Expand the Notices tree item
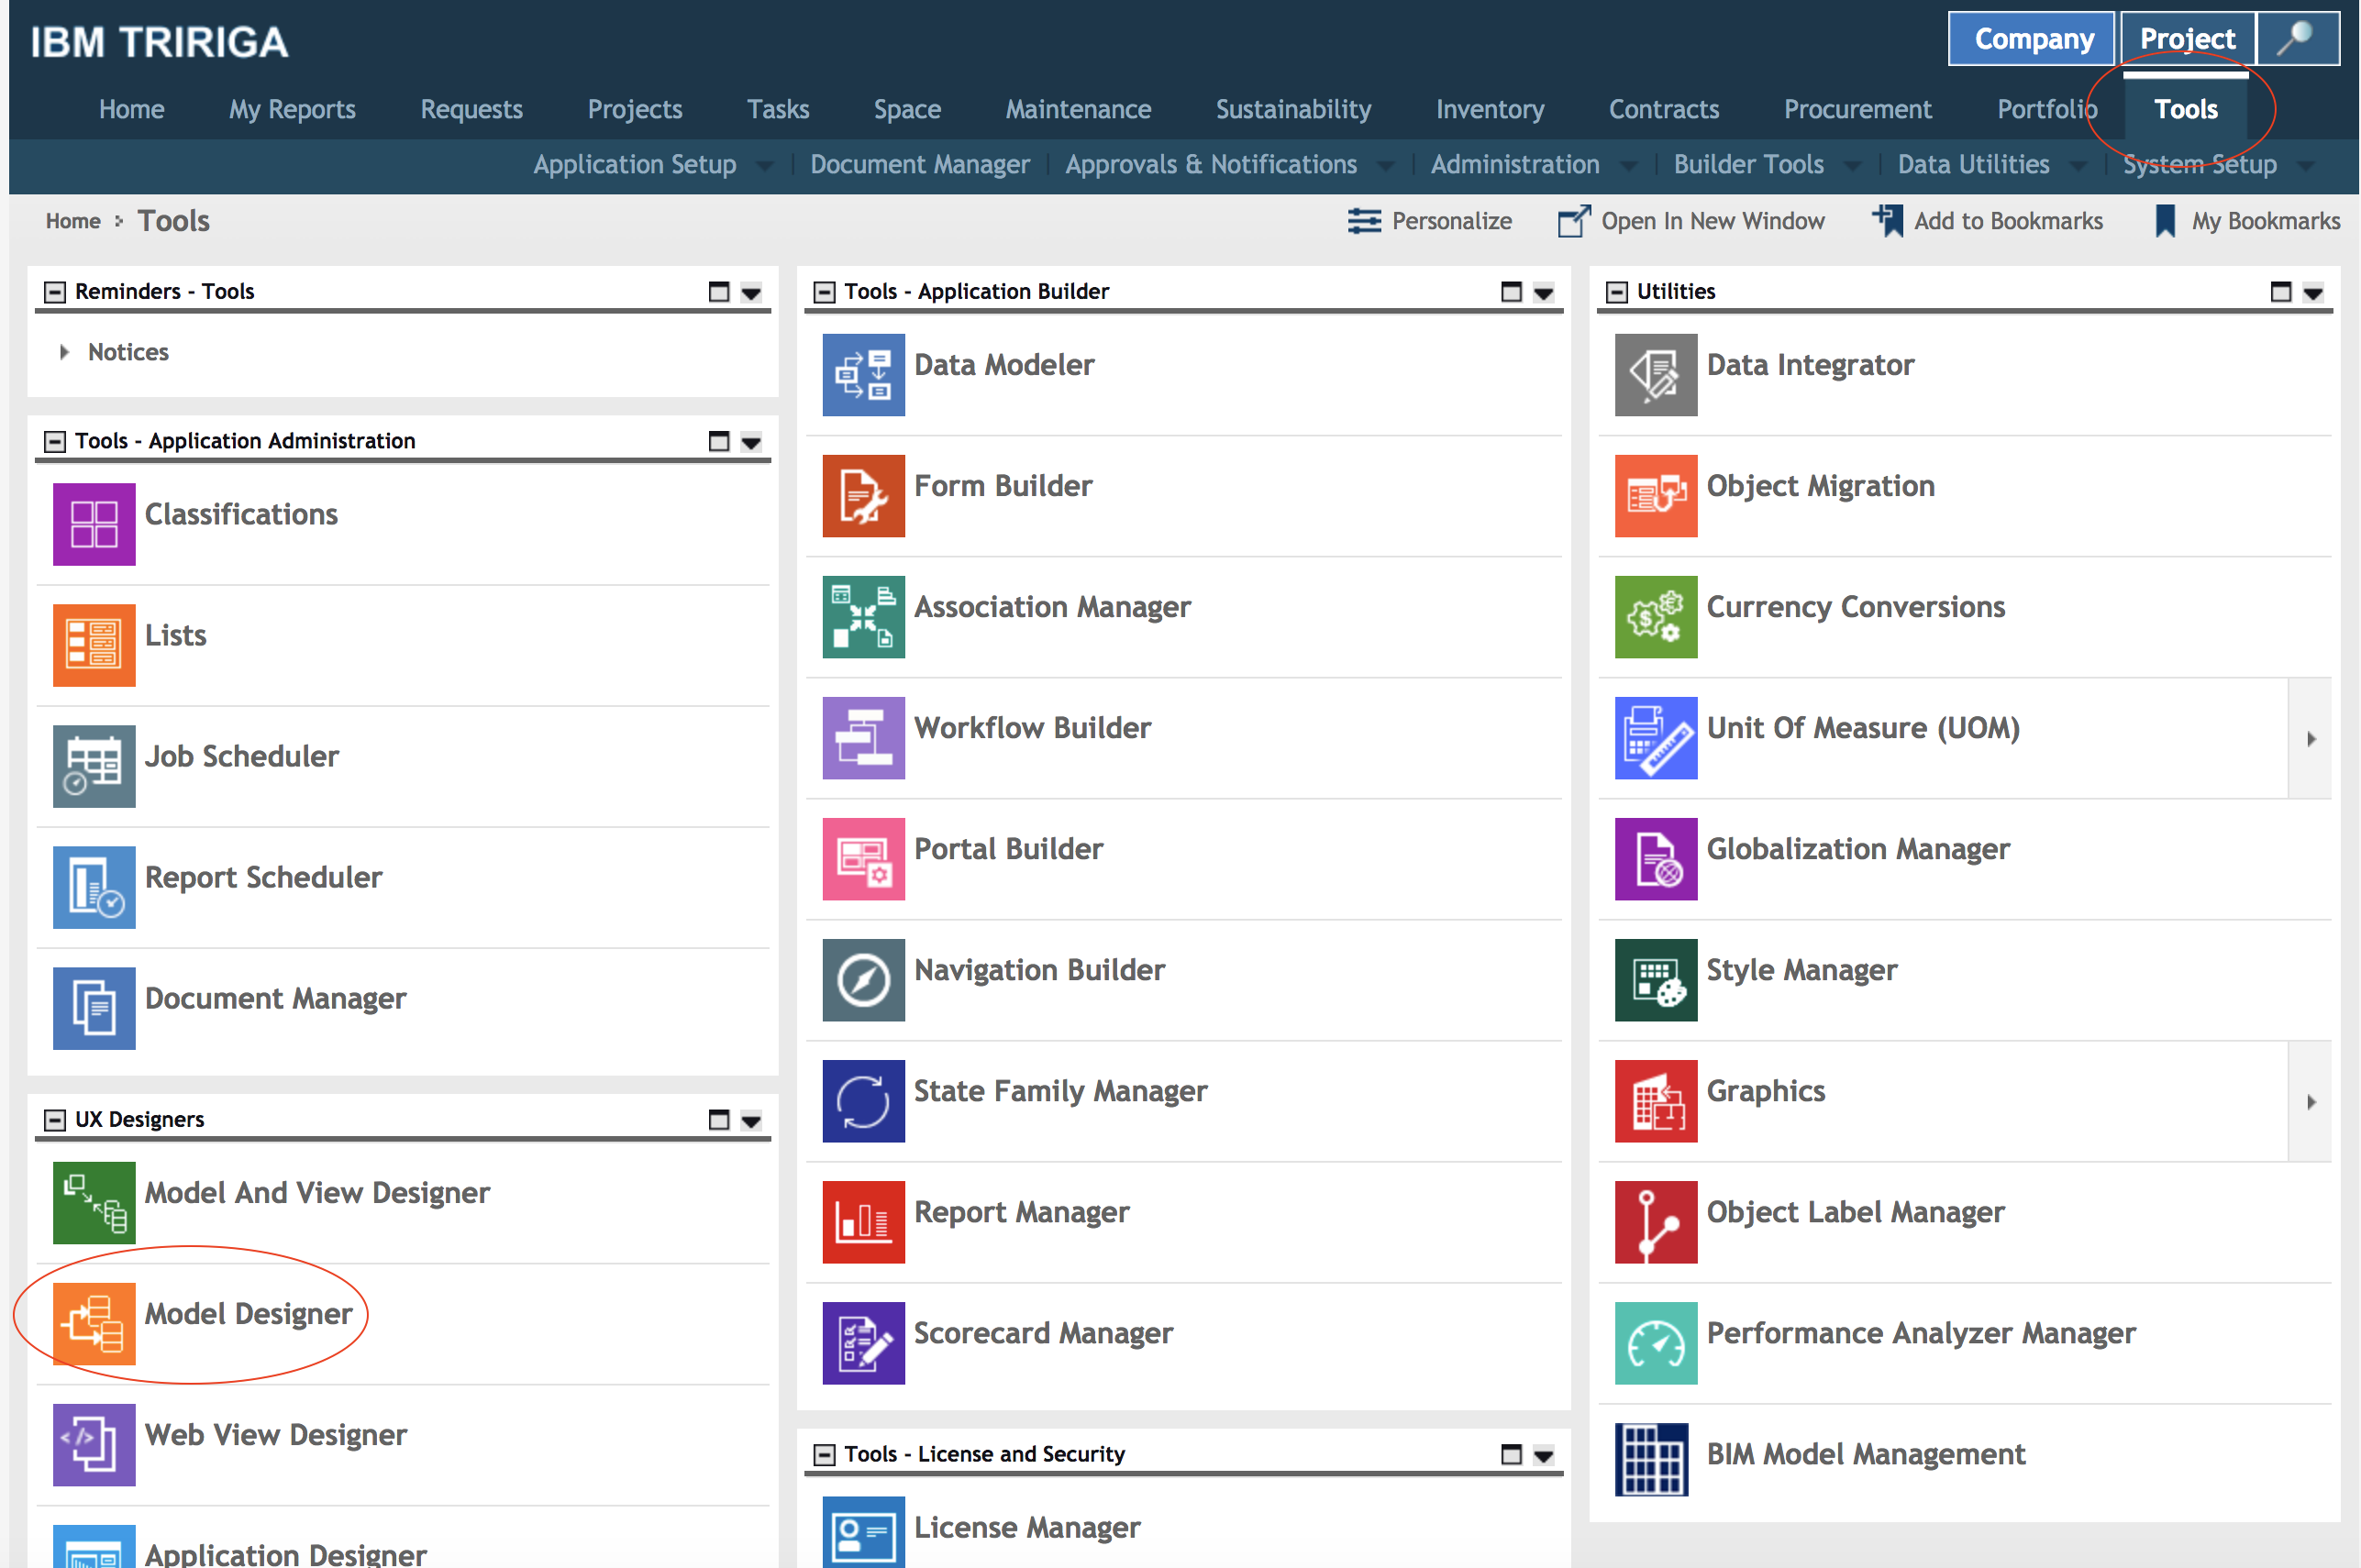The image size is (2361, 1568). (64, 352)
